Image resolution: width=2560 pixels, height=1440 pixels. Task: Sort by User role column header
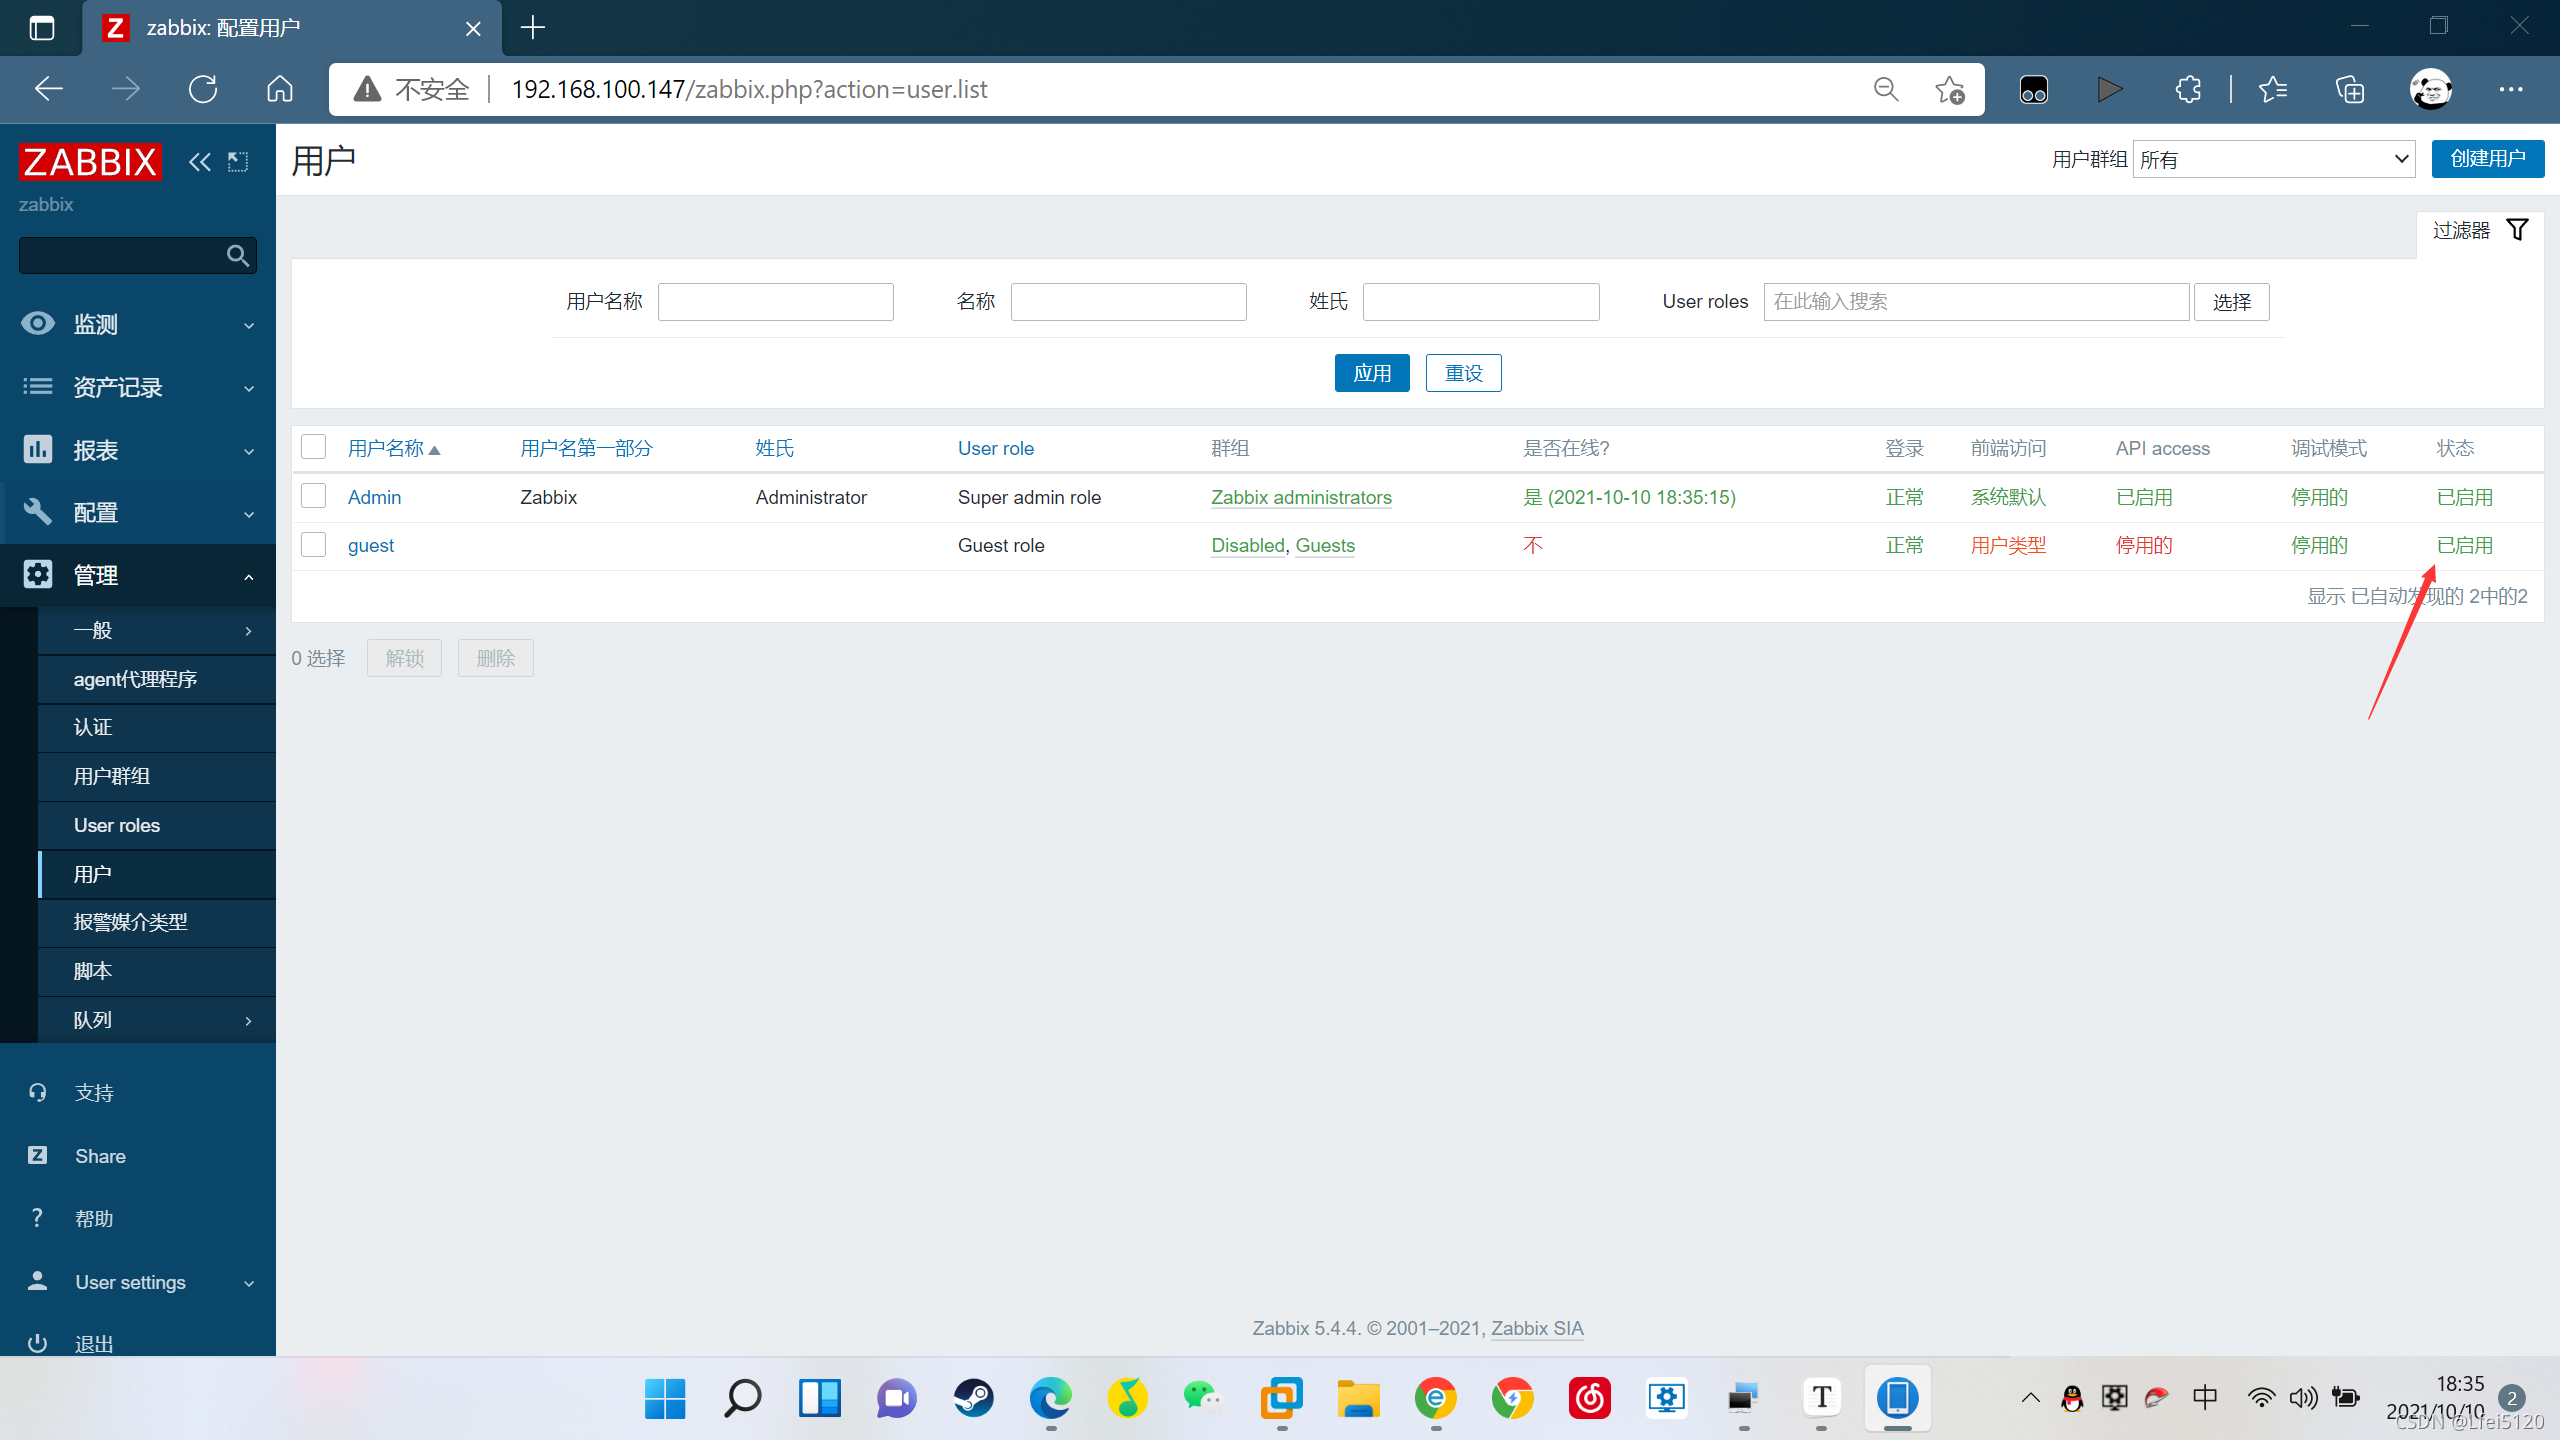click(x=995, y=448)
